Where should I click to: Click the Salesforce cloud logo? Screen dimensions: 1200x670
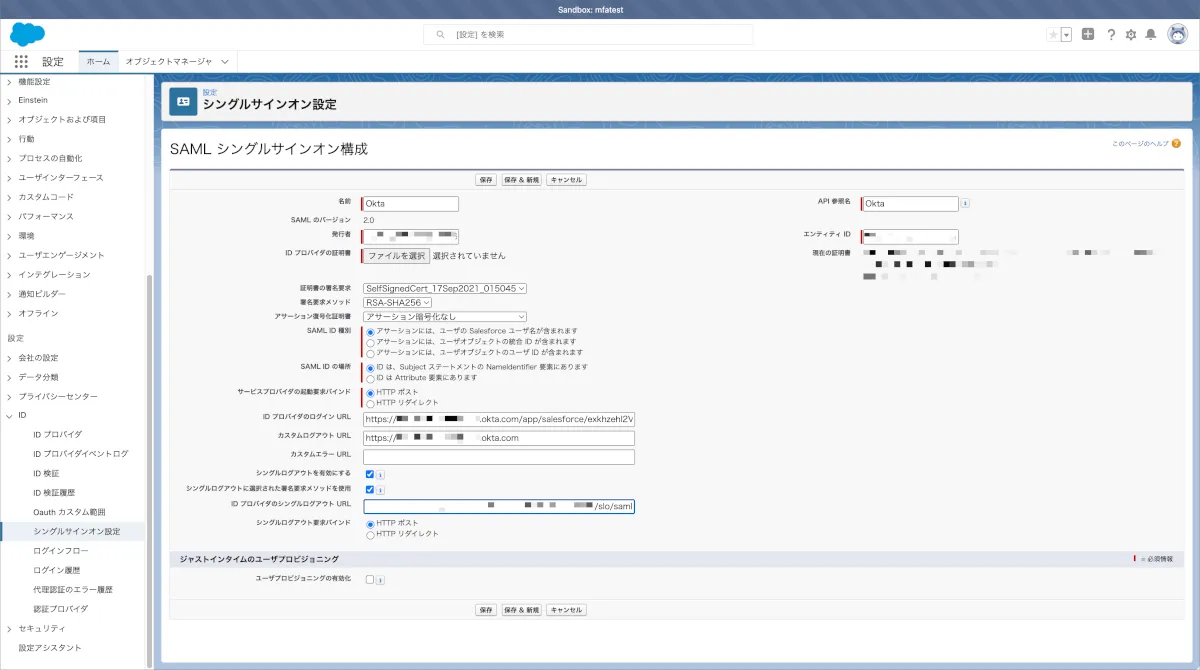pos(27,34)
